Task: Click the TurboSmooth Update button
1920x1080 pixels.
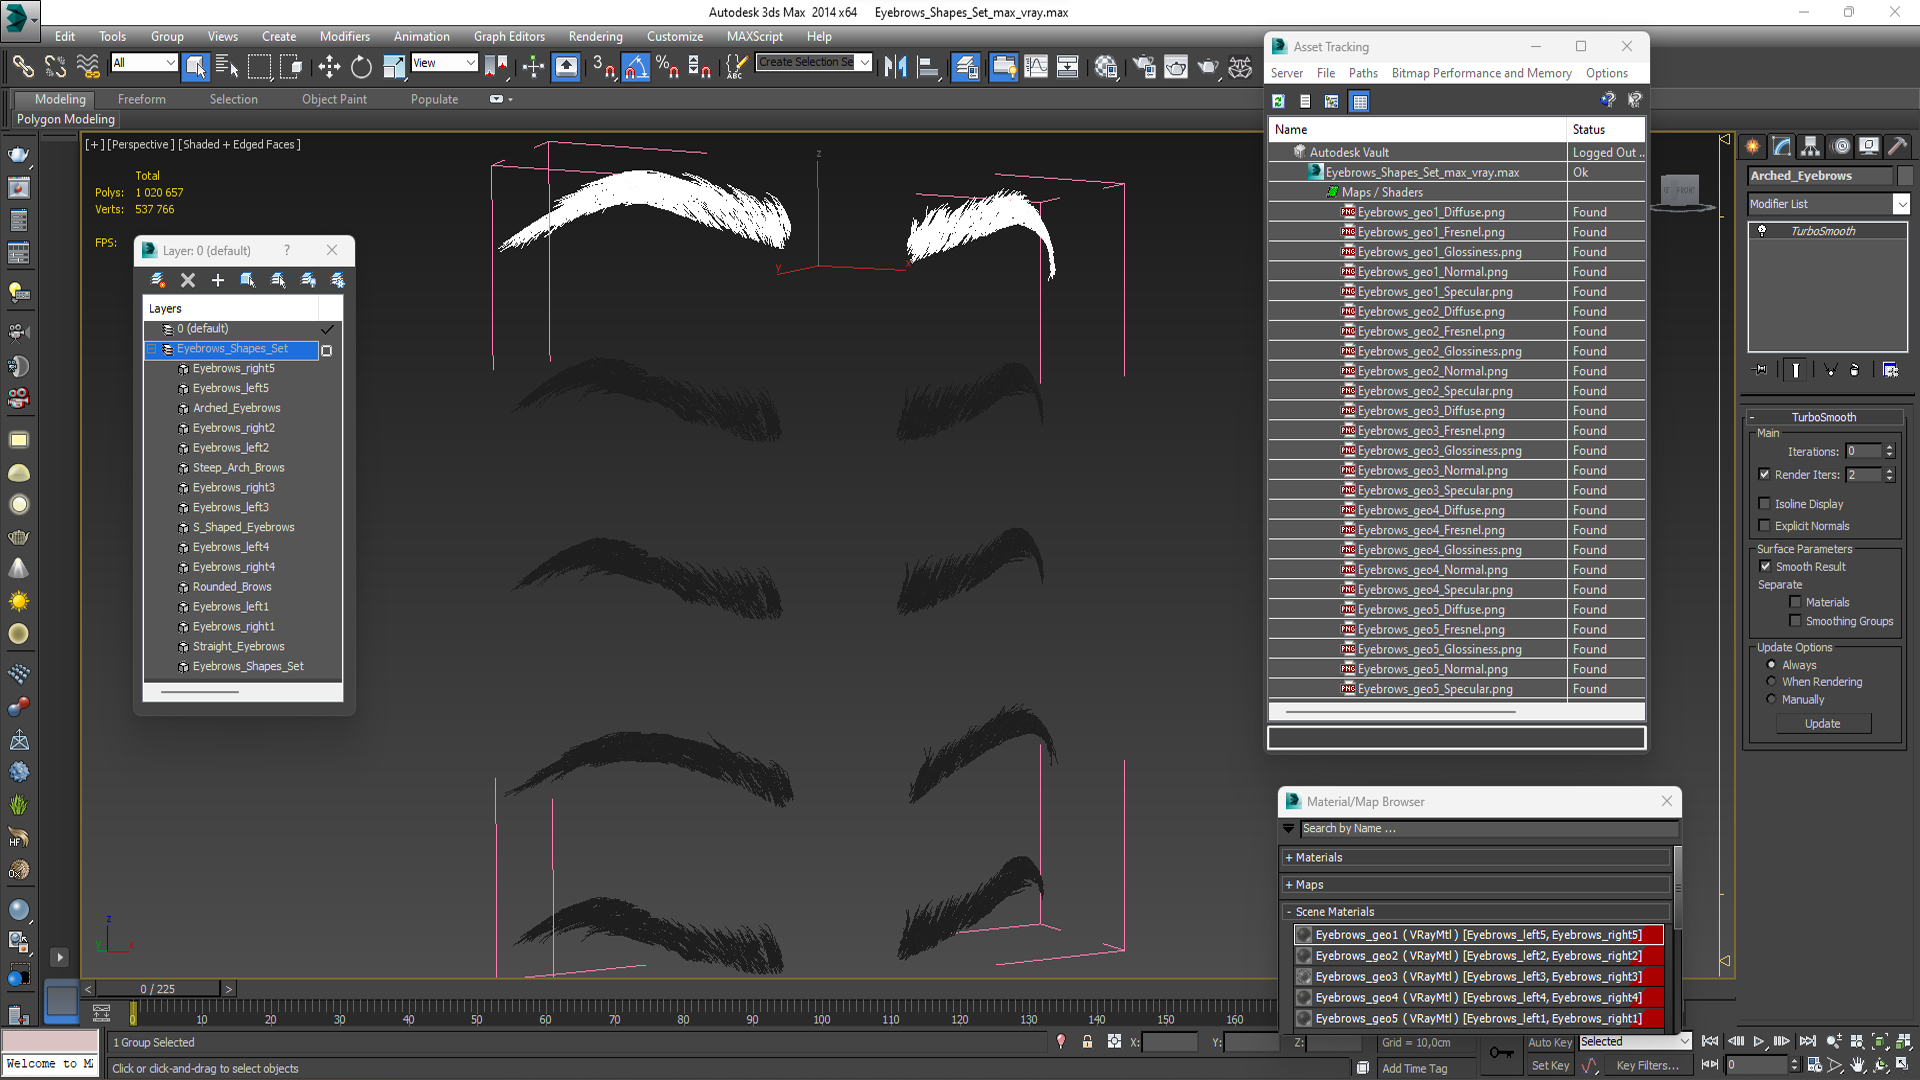Action: (1822, 723)
